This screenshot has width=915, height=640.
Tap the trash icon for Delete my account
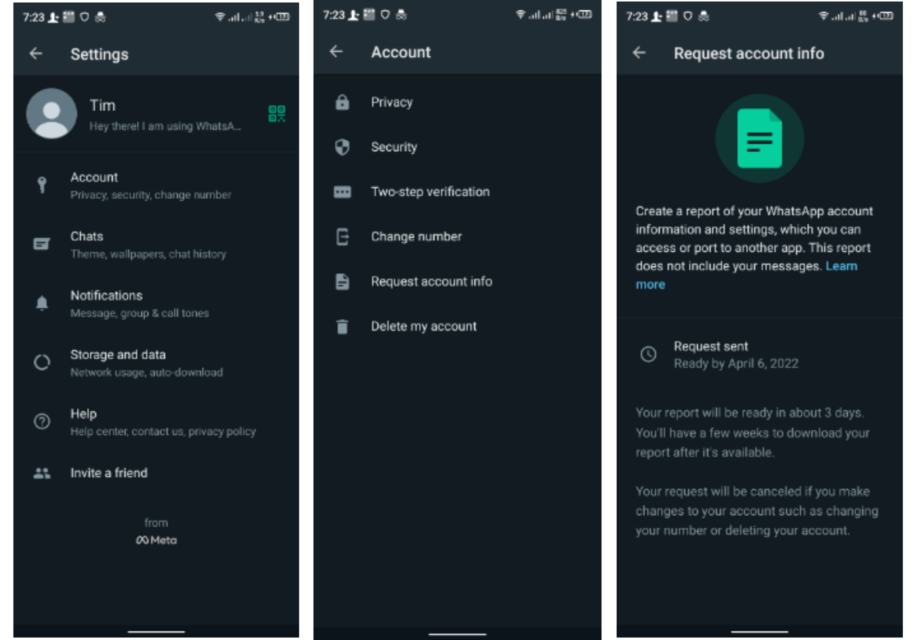[343, 327]
